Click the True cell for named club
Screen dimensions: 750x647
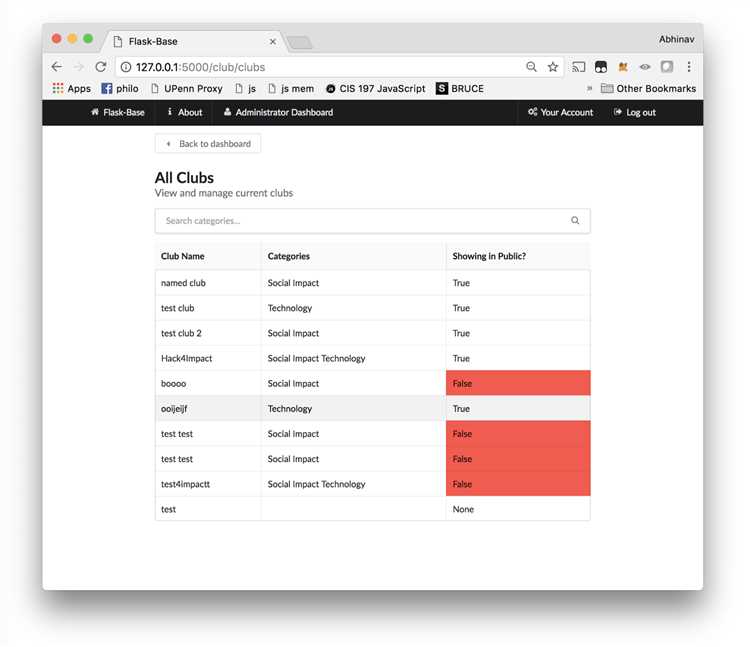click(x=518, y=283)
